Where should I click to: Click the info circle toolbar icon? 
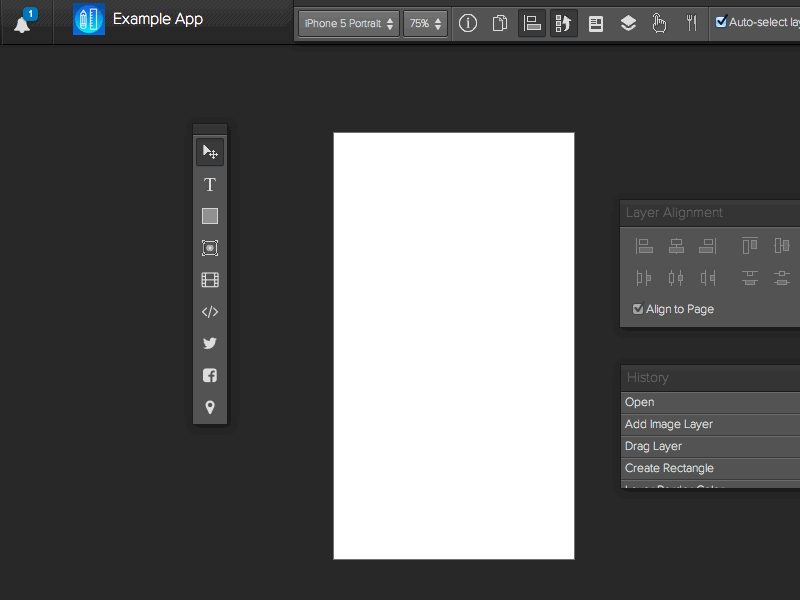click(x=468, y=24)
